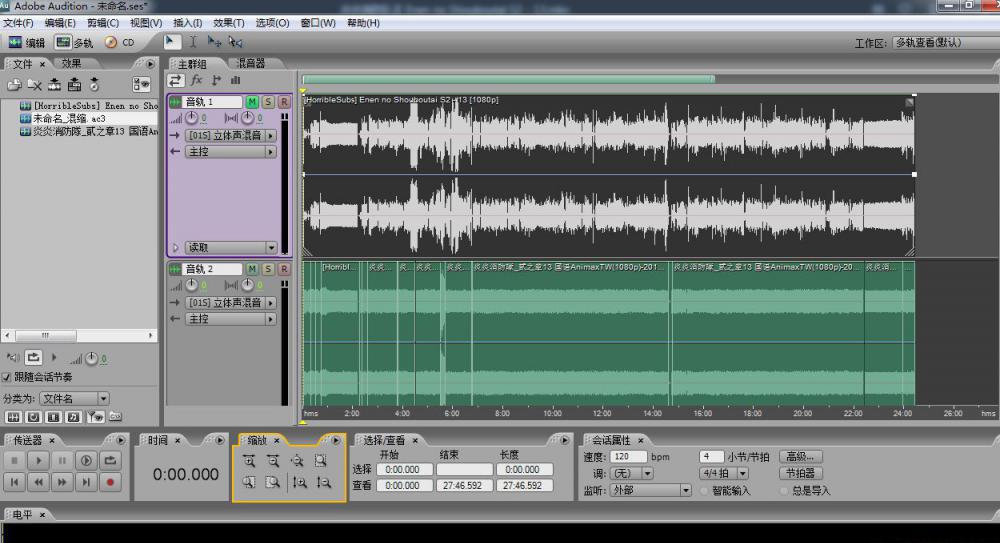1000x543 pixels.
Task: Switch to the 编辑 edit view
Action: click(27, 43)
